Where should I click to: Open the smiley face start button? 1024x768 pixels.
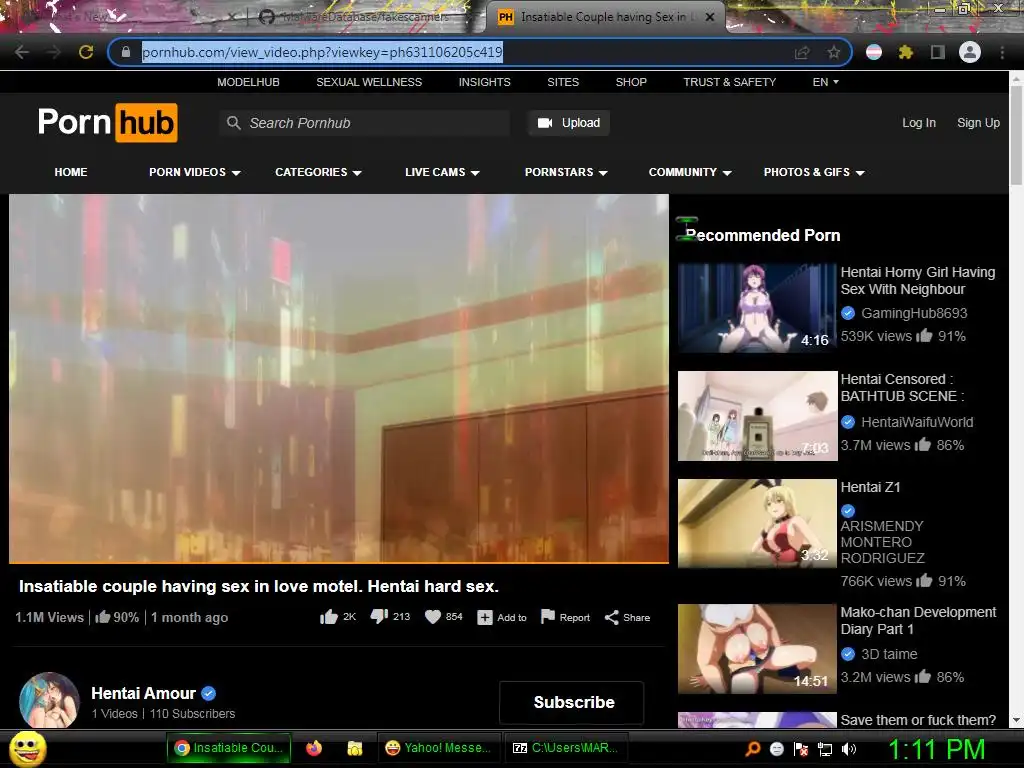(x=27, y=748)
